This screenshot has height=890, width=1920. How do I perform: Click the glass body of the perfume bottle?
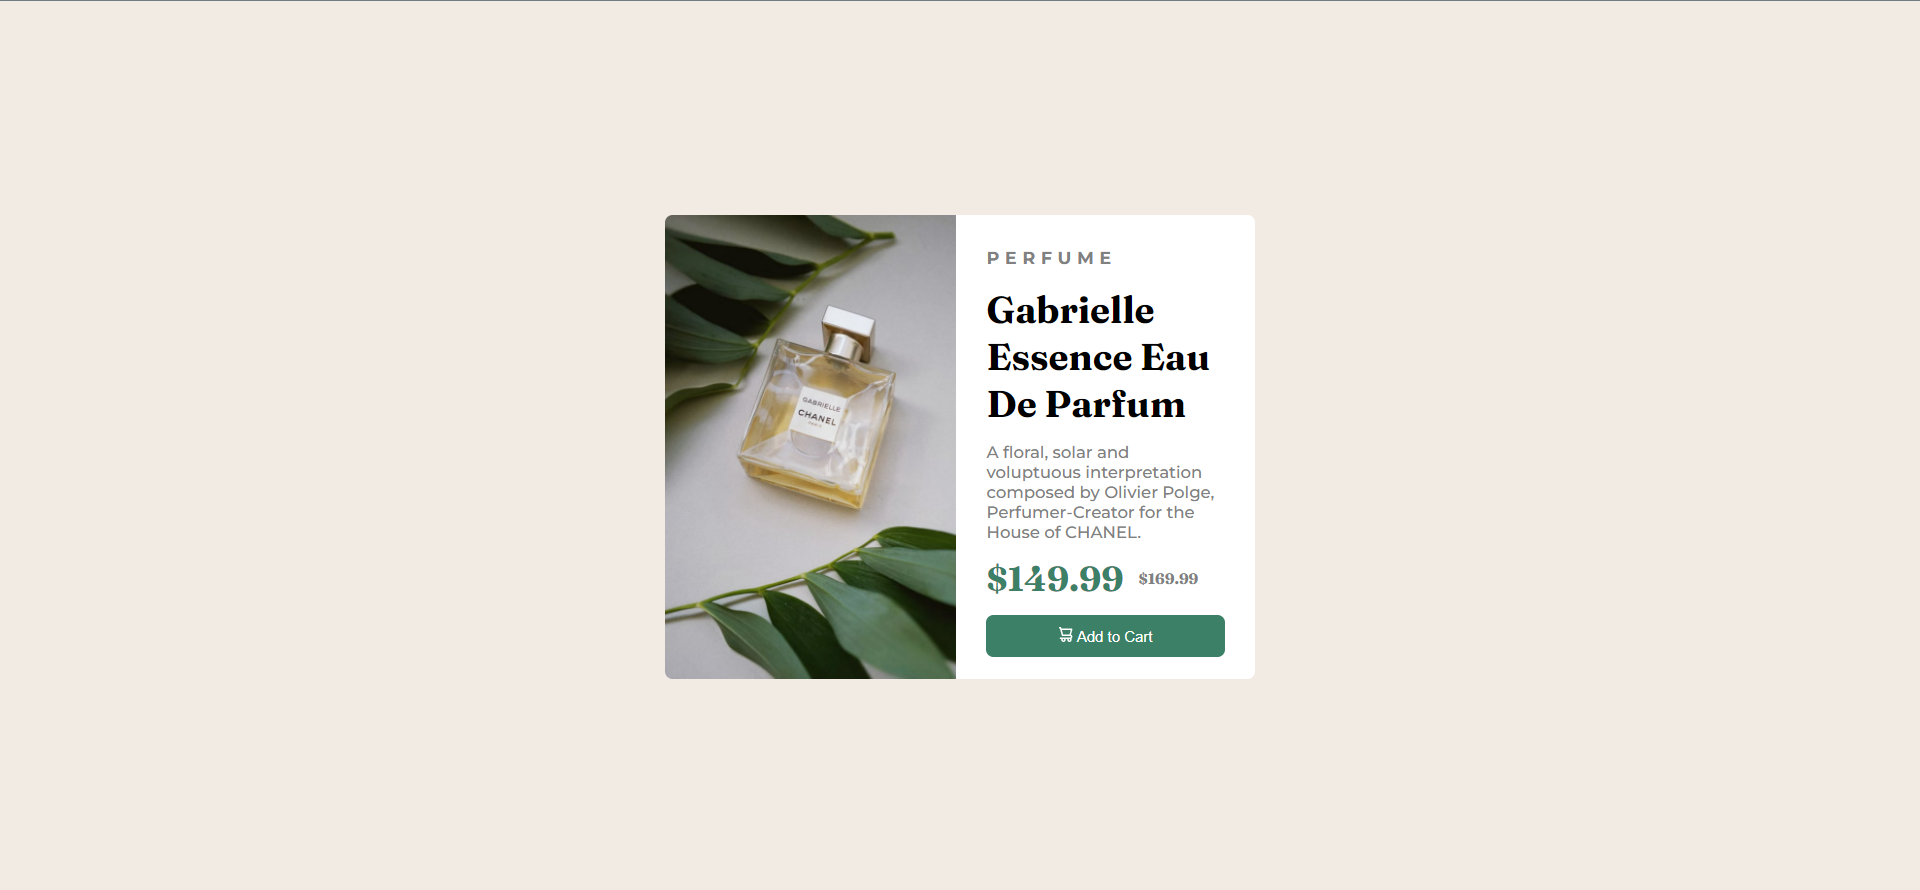[815, 425]
